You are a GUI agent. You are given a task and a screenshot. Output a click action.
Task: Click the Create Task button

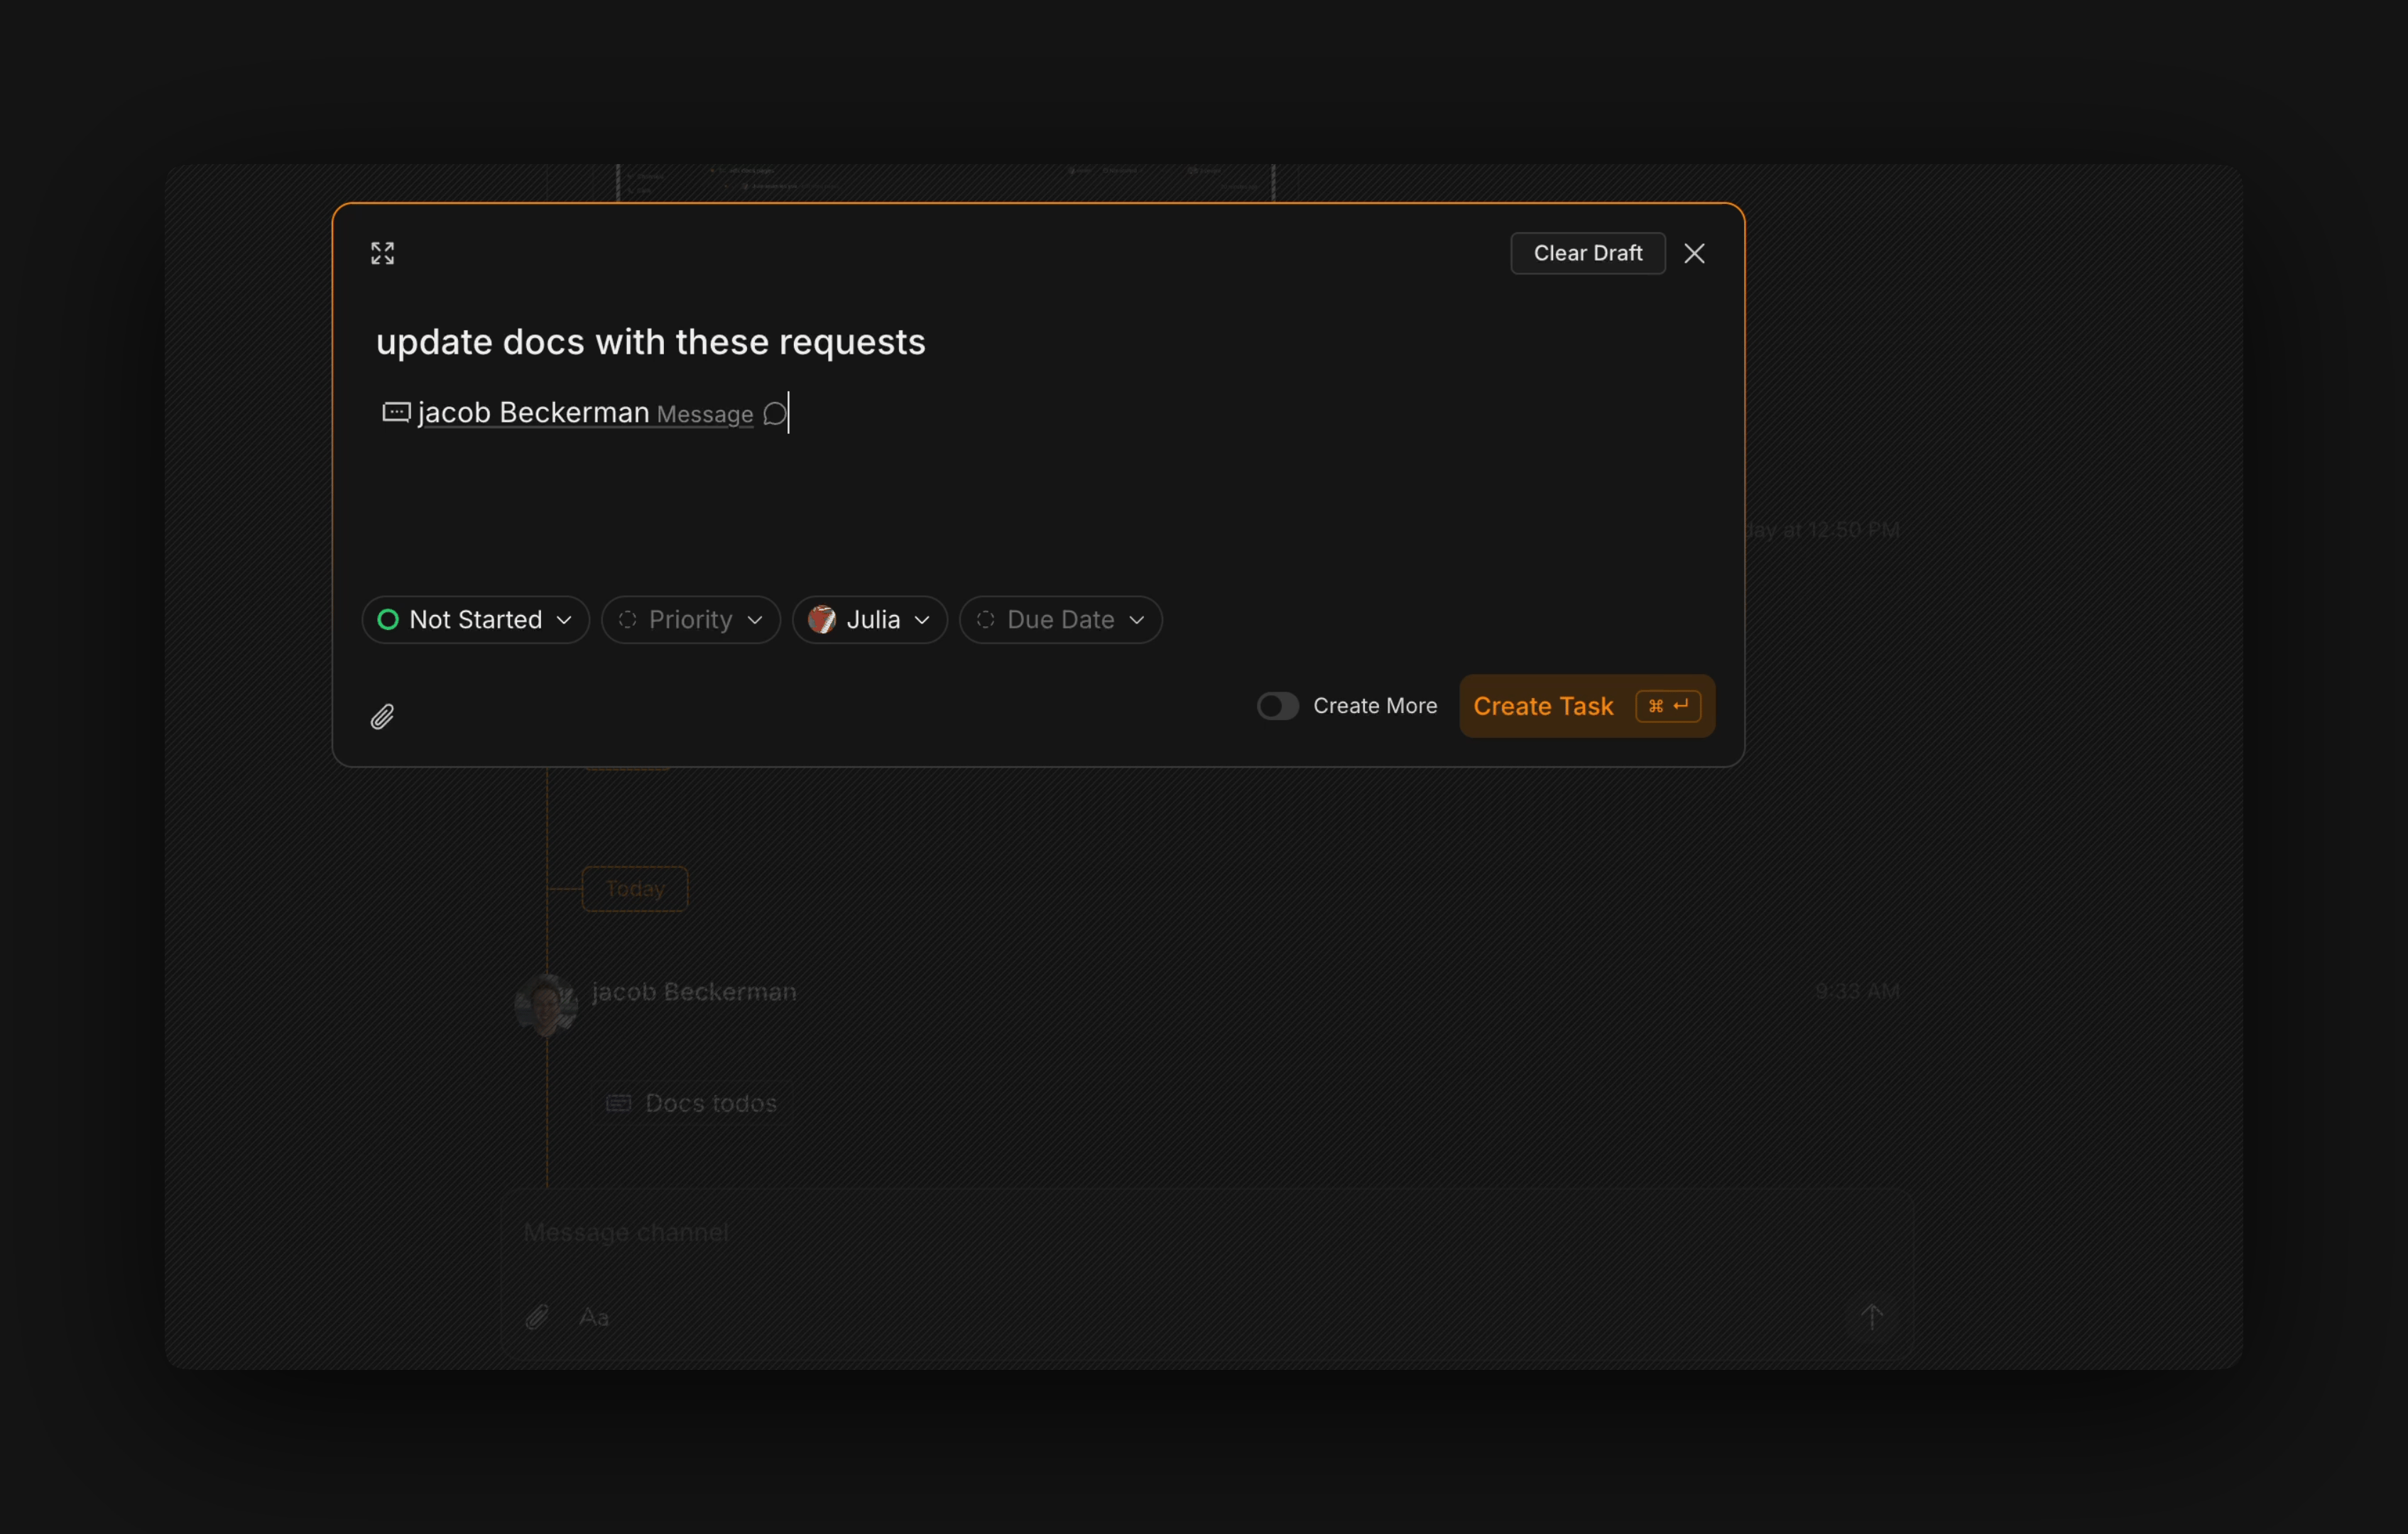[x=1586, y=706]
